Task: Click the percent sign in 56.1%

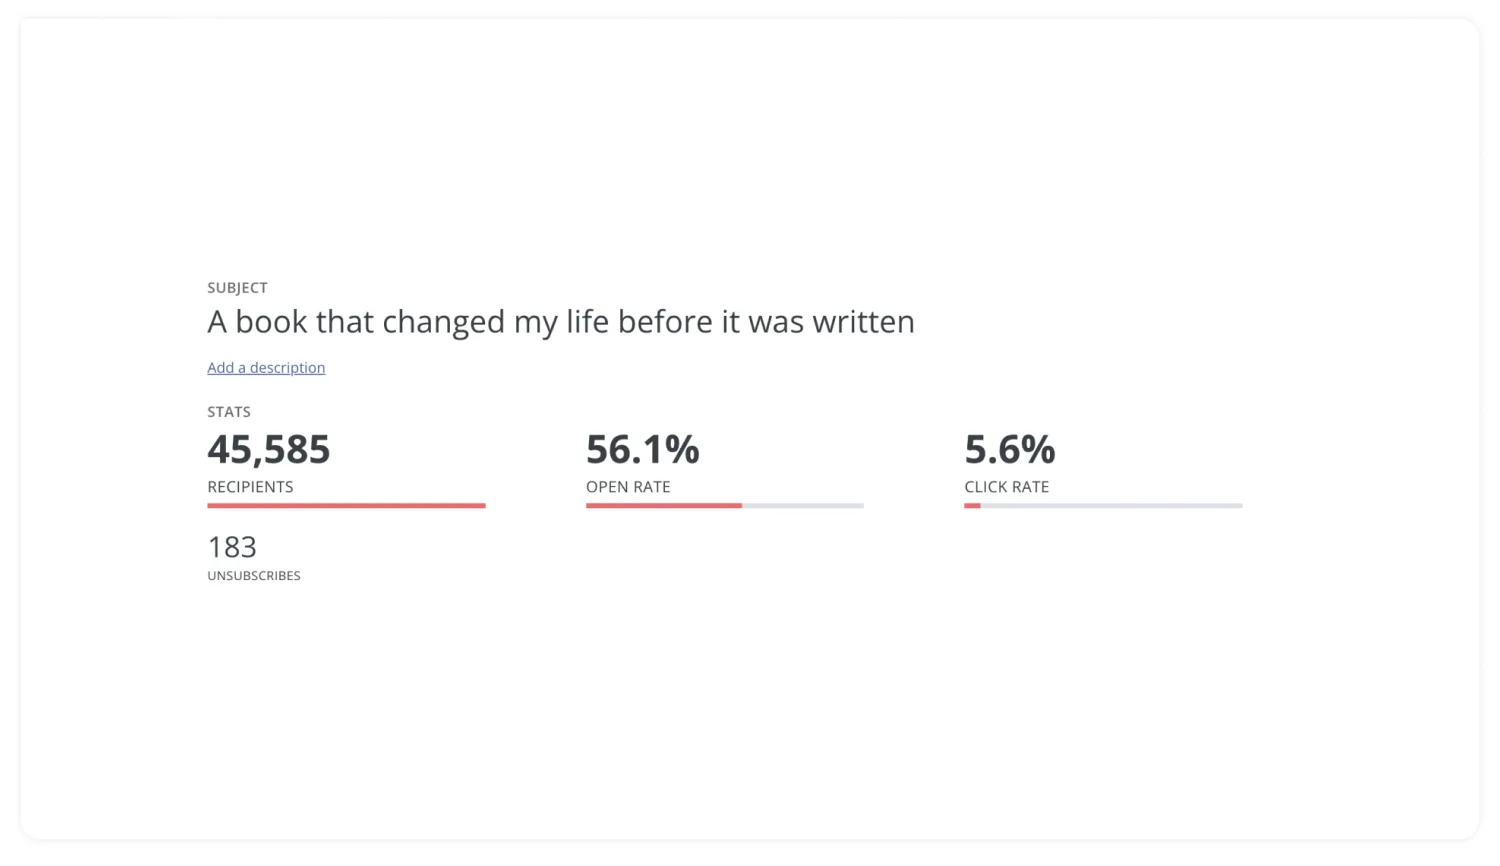Action: click(683, 450)
